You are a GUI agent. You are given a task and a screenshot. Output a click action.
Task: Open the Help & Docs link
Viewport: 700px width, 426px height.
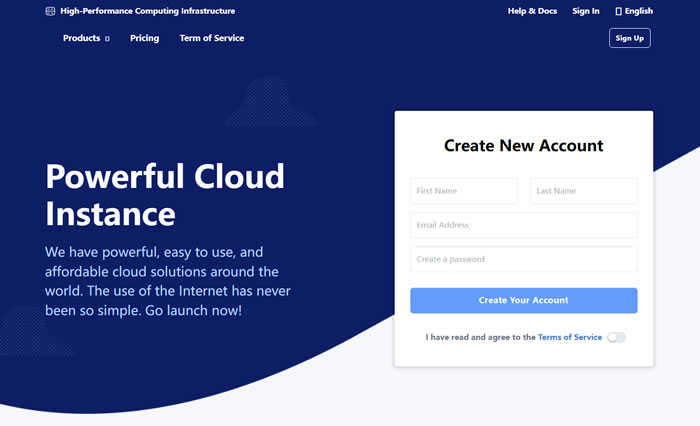point(531,11)
